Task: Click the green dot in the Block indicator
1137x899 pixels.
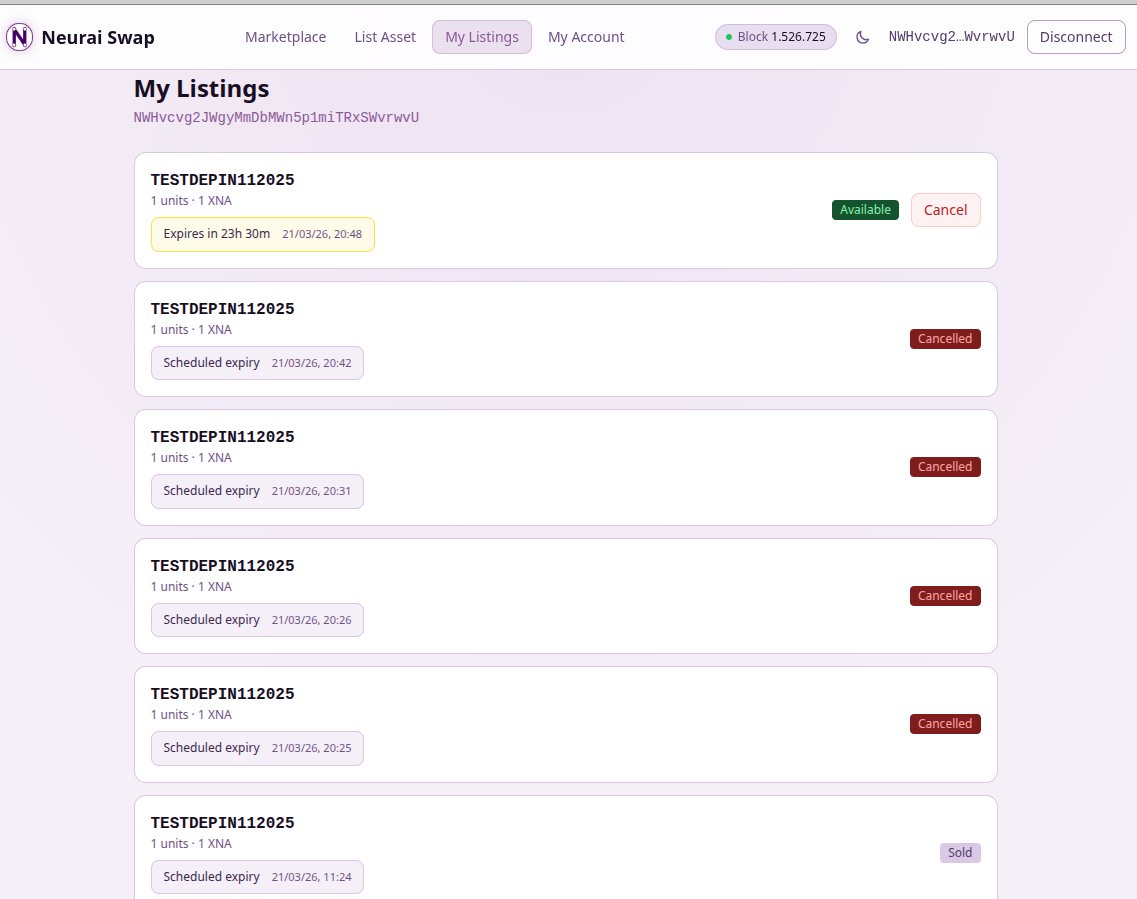Action: [x=729, y=37]
